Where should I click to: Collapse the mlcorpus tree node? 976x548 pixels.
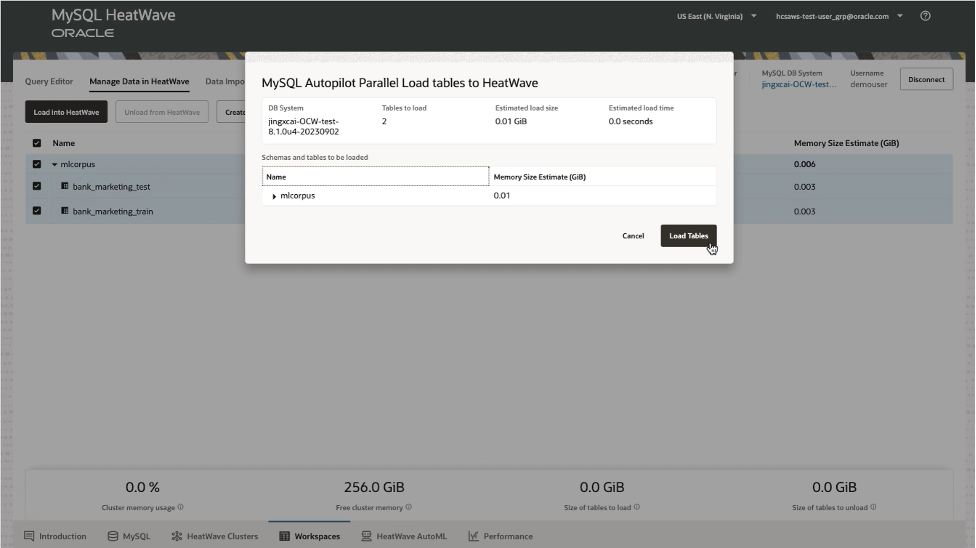tap(55, 164)
